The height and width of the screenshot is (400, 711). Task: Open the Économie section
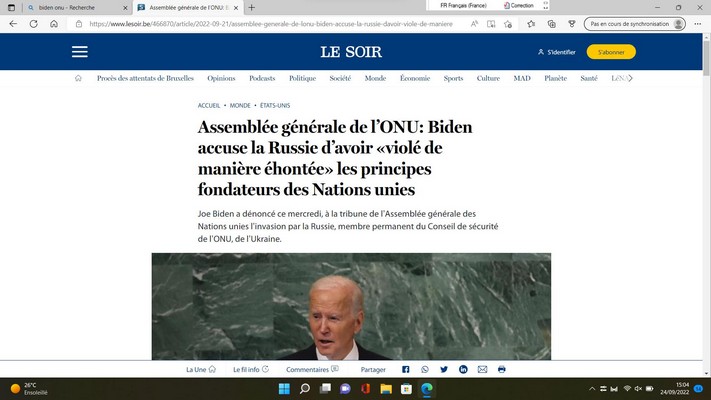(x=415, y=78)
